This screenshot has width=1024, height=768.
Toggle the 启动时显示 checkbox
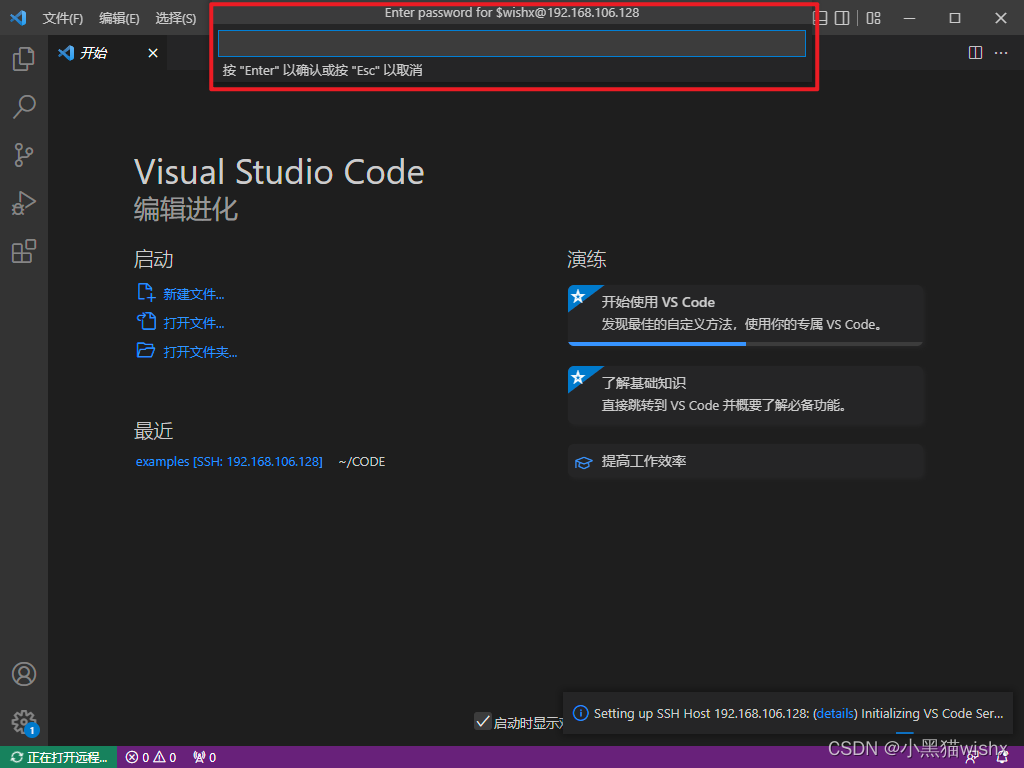click(484, 721)
